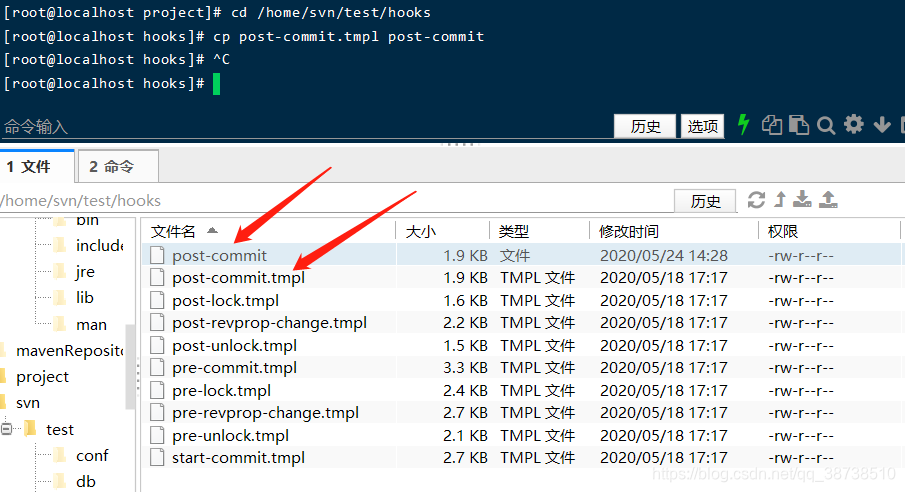Open the project folder in tree
Screen dimensions: 905x492
(x=42, y=377)
